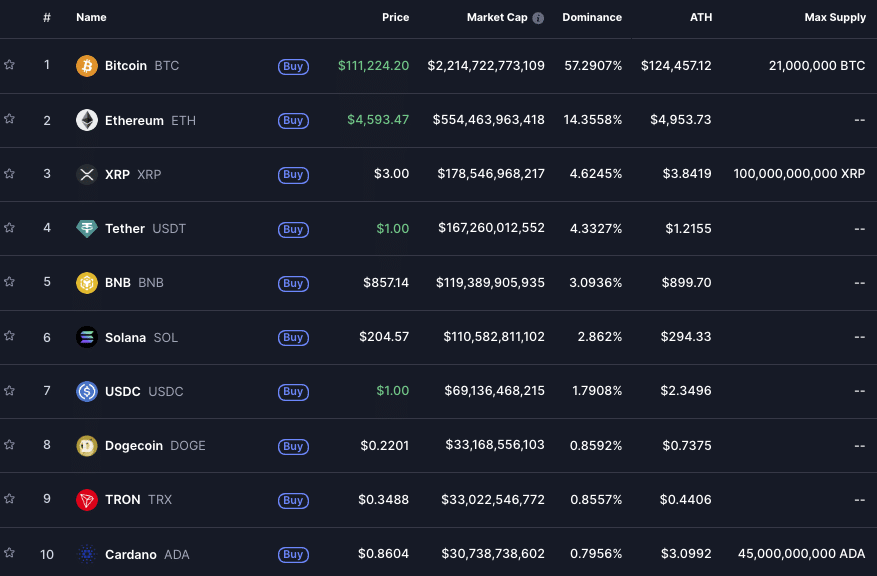Image resolution: width=877 pixels, height=576 pixels.
Task: Sort by Market Cap column header
Action: click(x=497, y=17)
